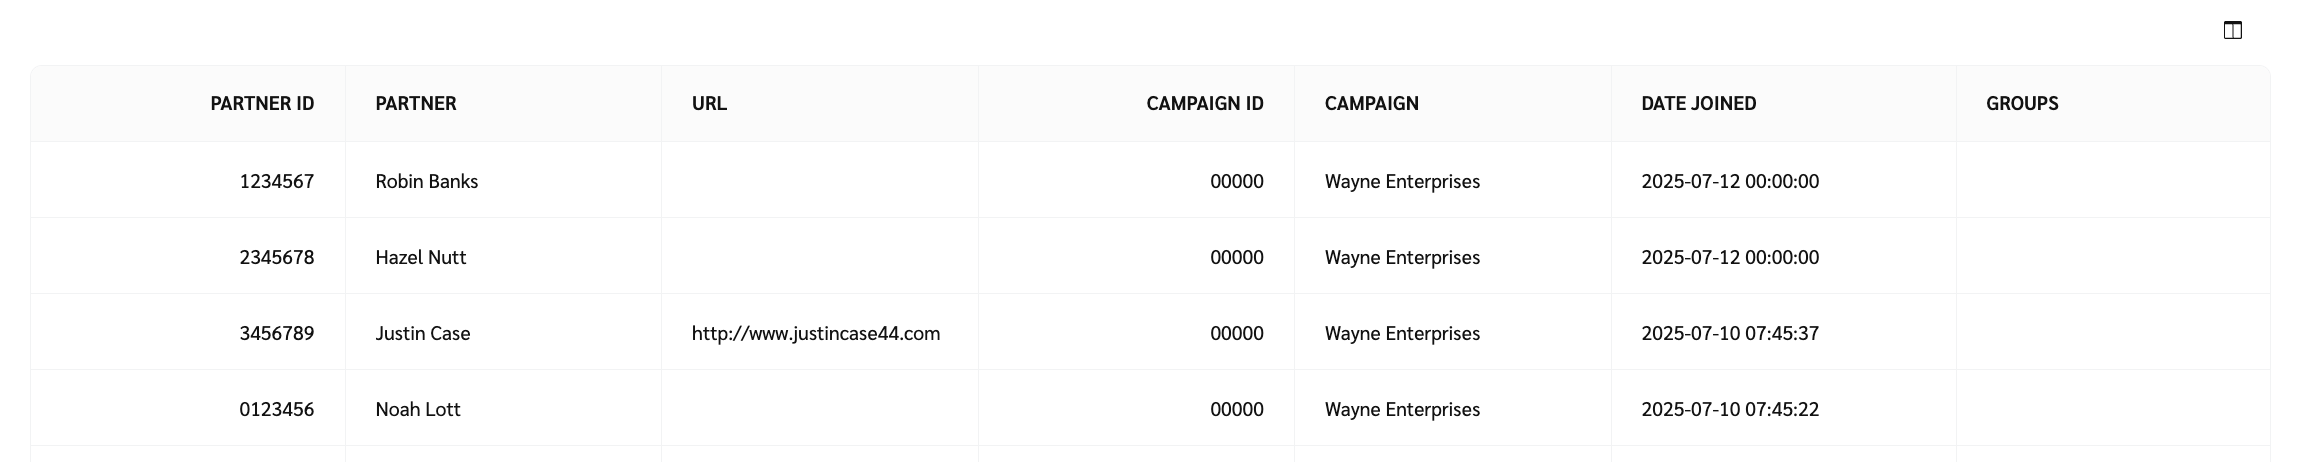Click partner ID 2345678

click(276, 258)
